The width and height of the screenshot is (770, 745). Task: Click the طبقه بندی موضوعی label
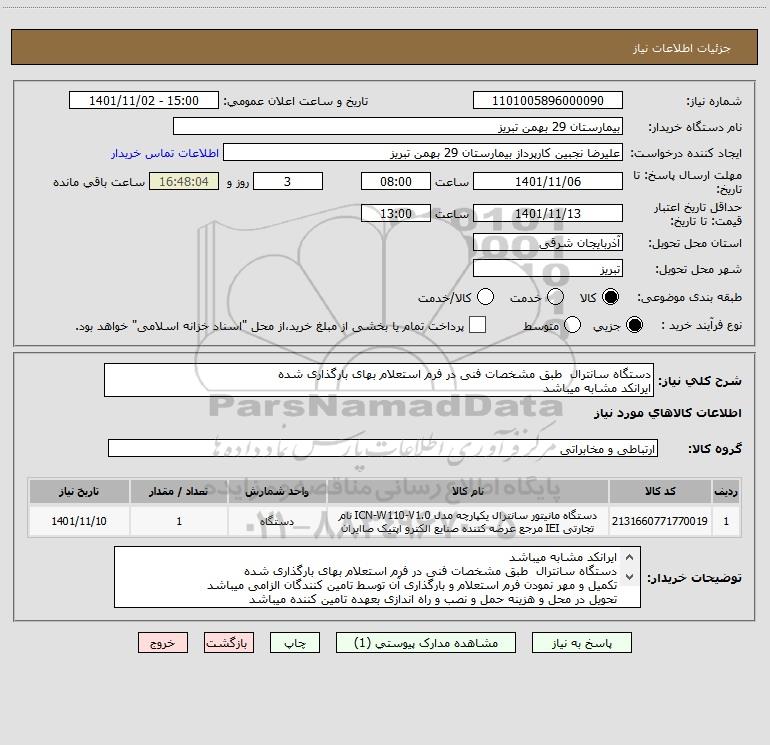[689, 298]
